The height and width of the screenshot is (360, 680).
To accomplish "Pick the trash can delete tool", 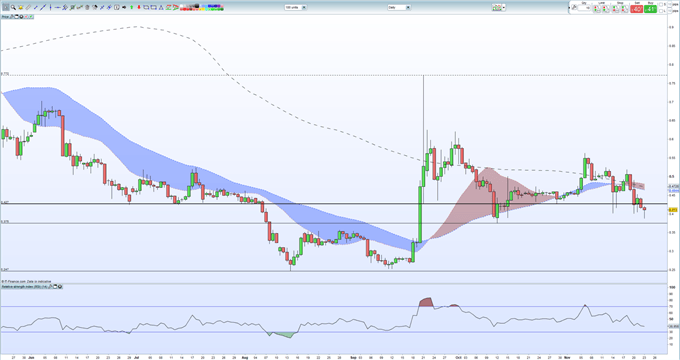I will pyautogui.click(x=87, y=7).
